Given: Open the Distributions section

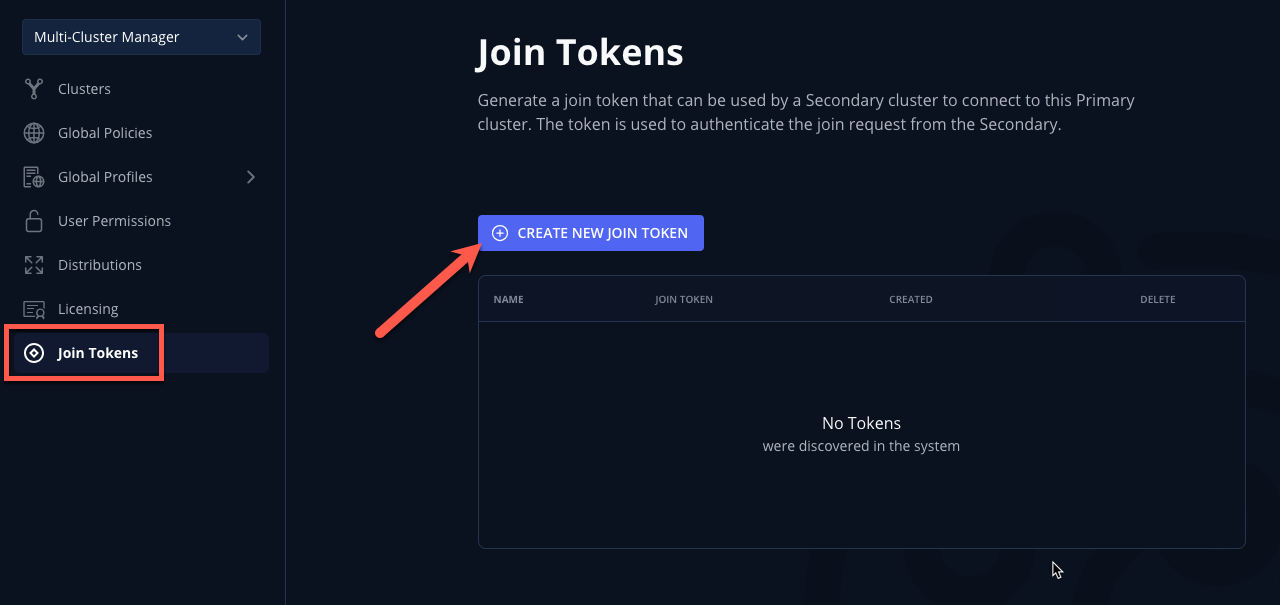Looking at the screenshot, I should point(100,265).
